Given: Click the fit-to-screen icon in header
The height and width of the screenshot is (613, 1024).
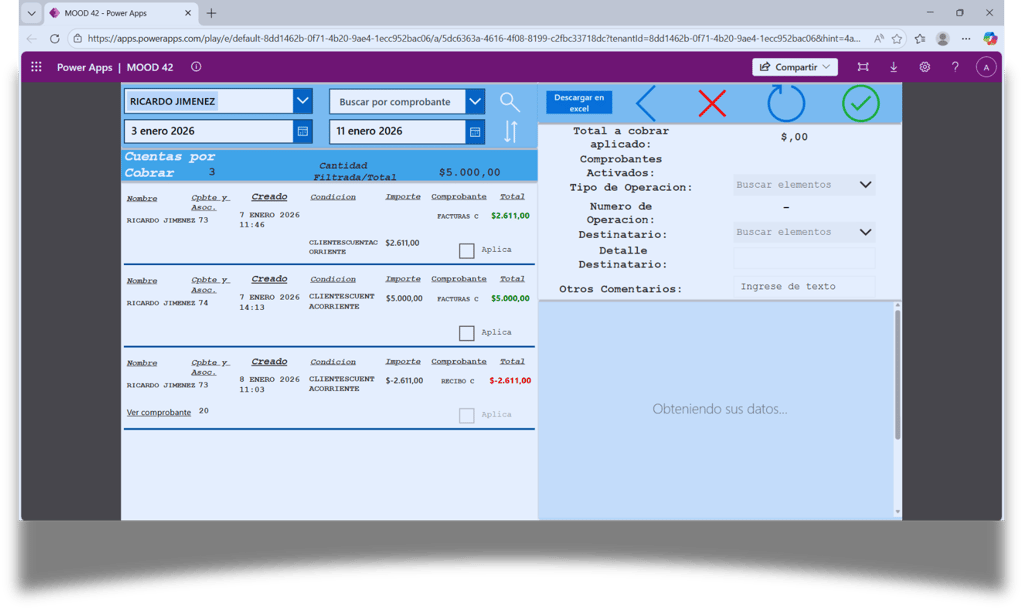Looking at the screenshot, I should pos(863,67).
